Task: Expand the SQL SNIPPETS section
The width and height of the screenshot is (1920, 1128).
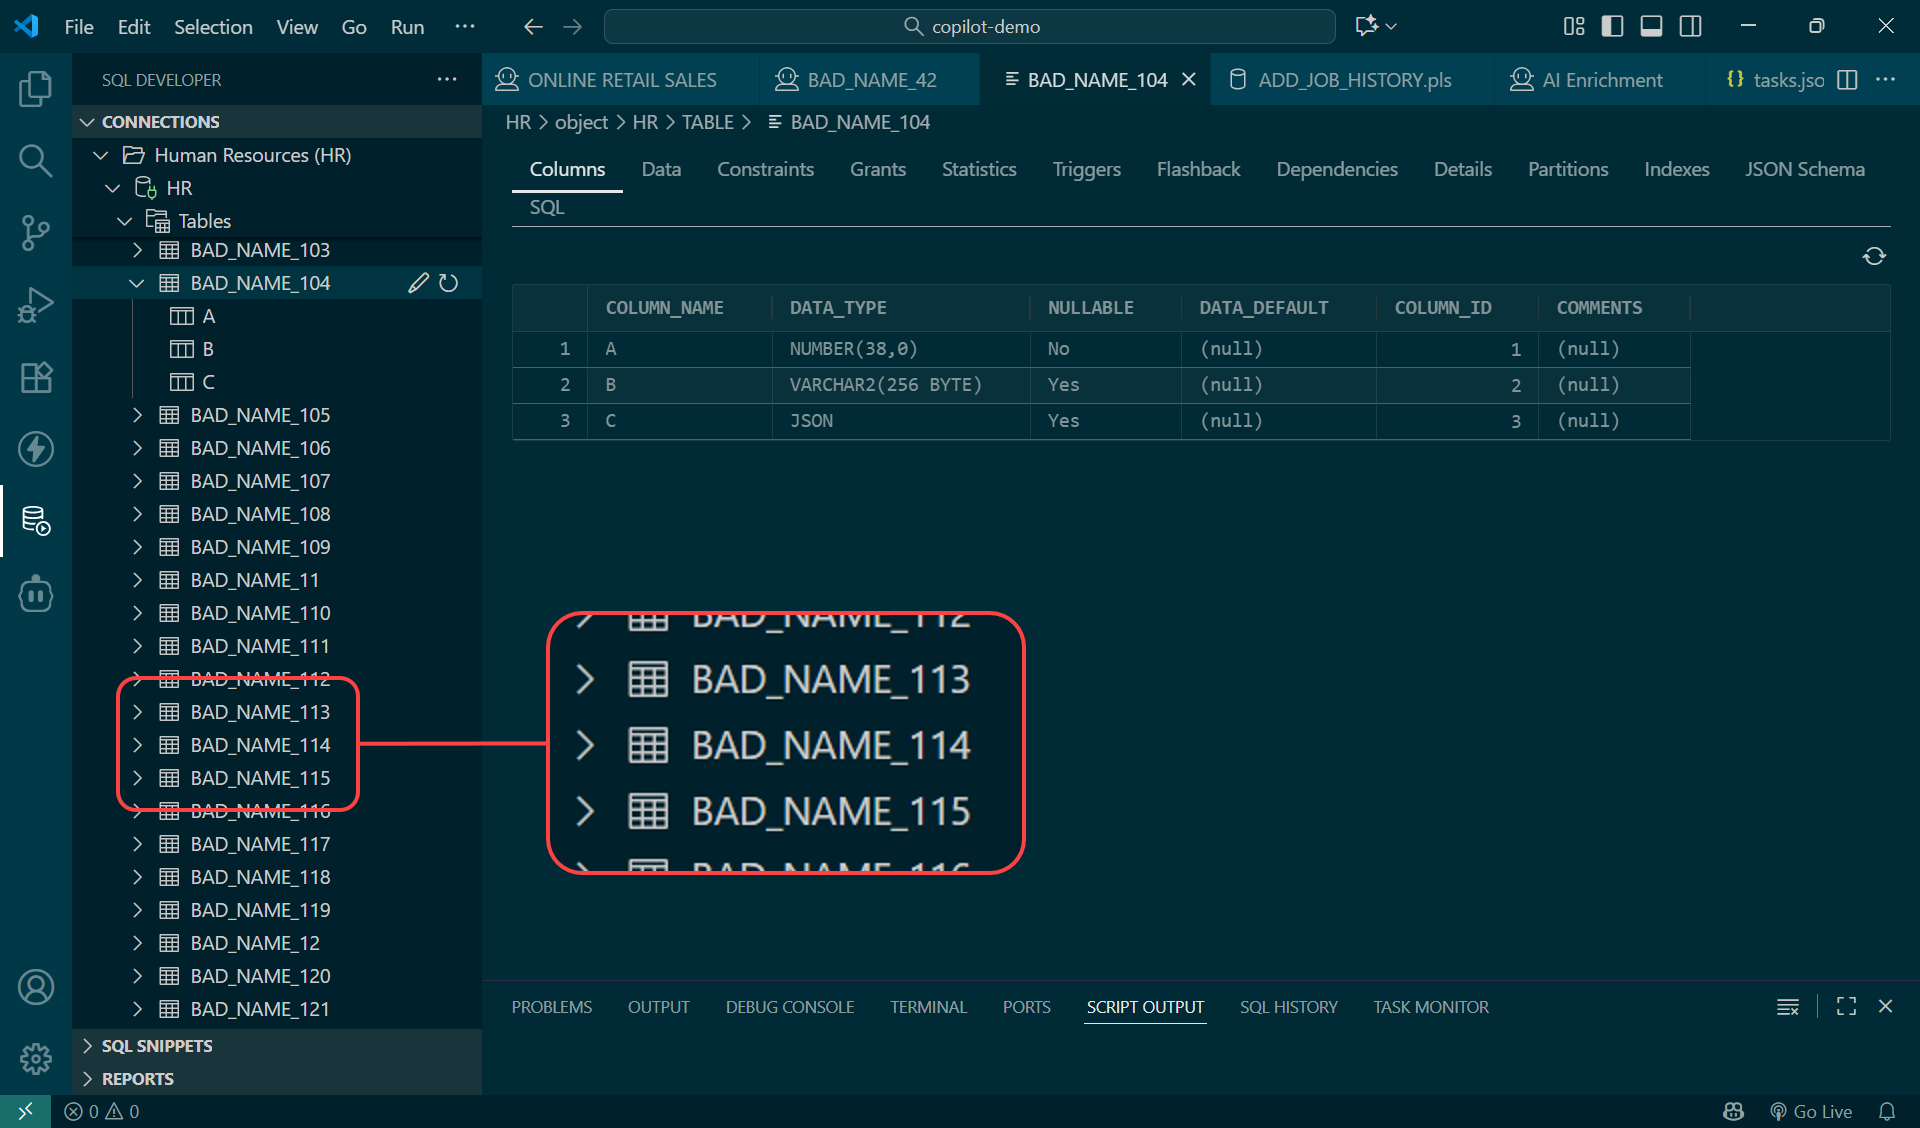Action: (x=157, y=1045)
